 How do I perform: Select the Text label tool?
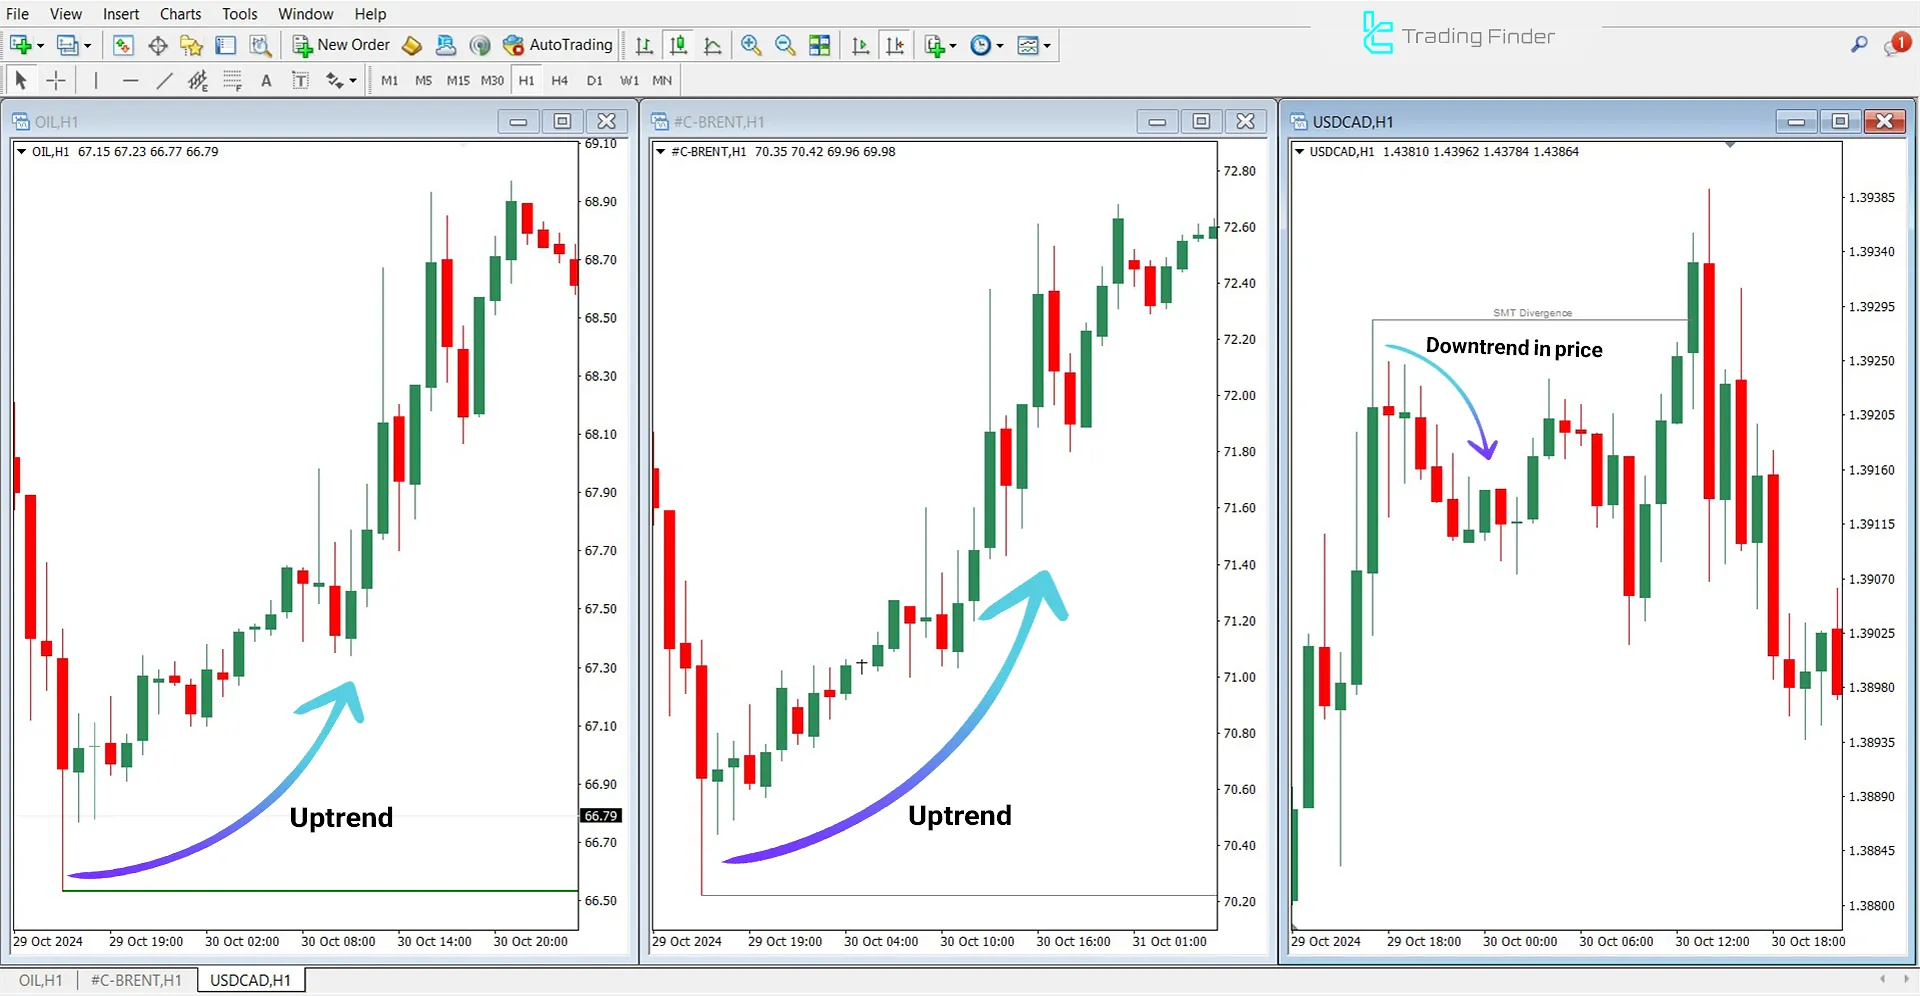tap(300, 80)
